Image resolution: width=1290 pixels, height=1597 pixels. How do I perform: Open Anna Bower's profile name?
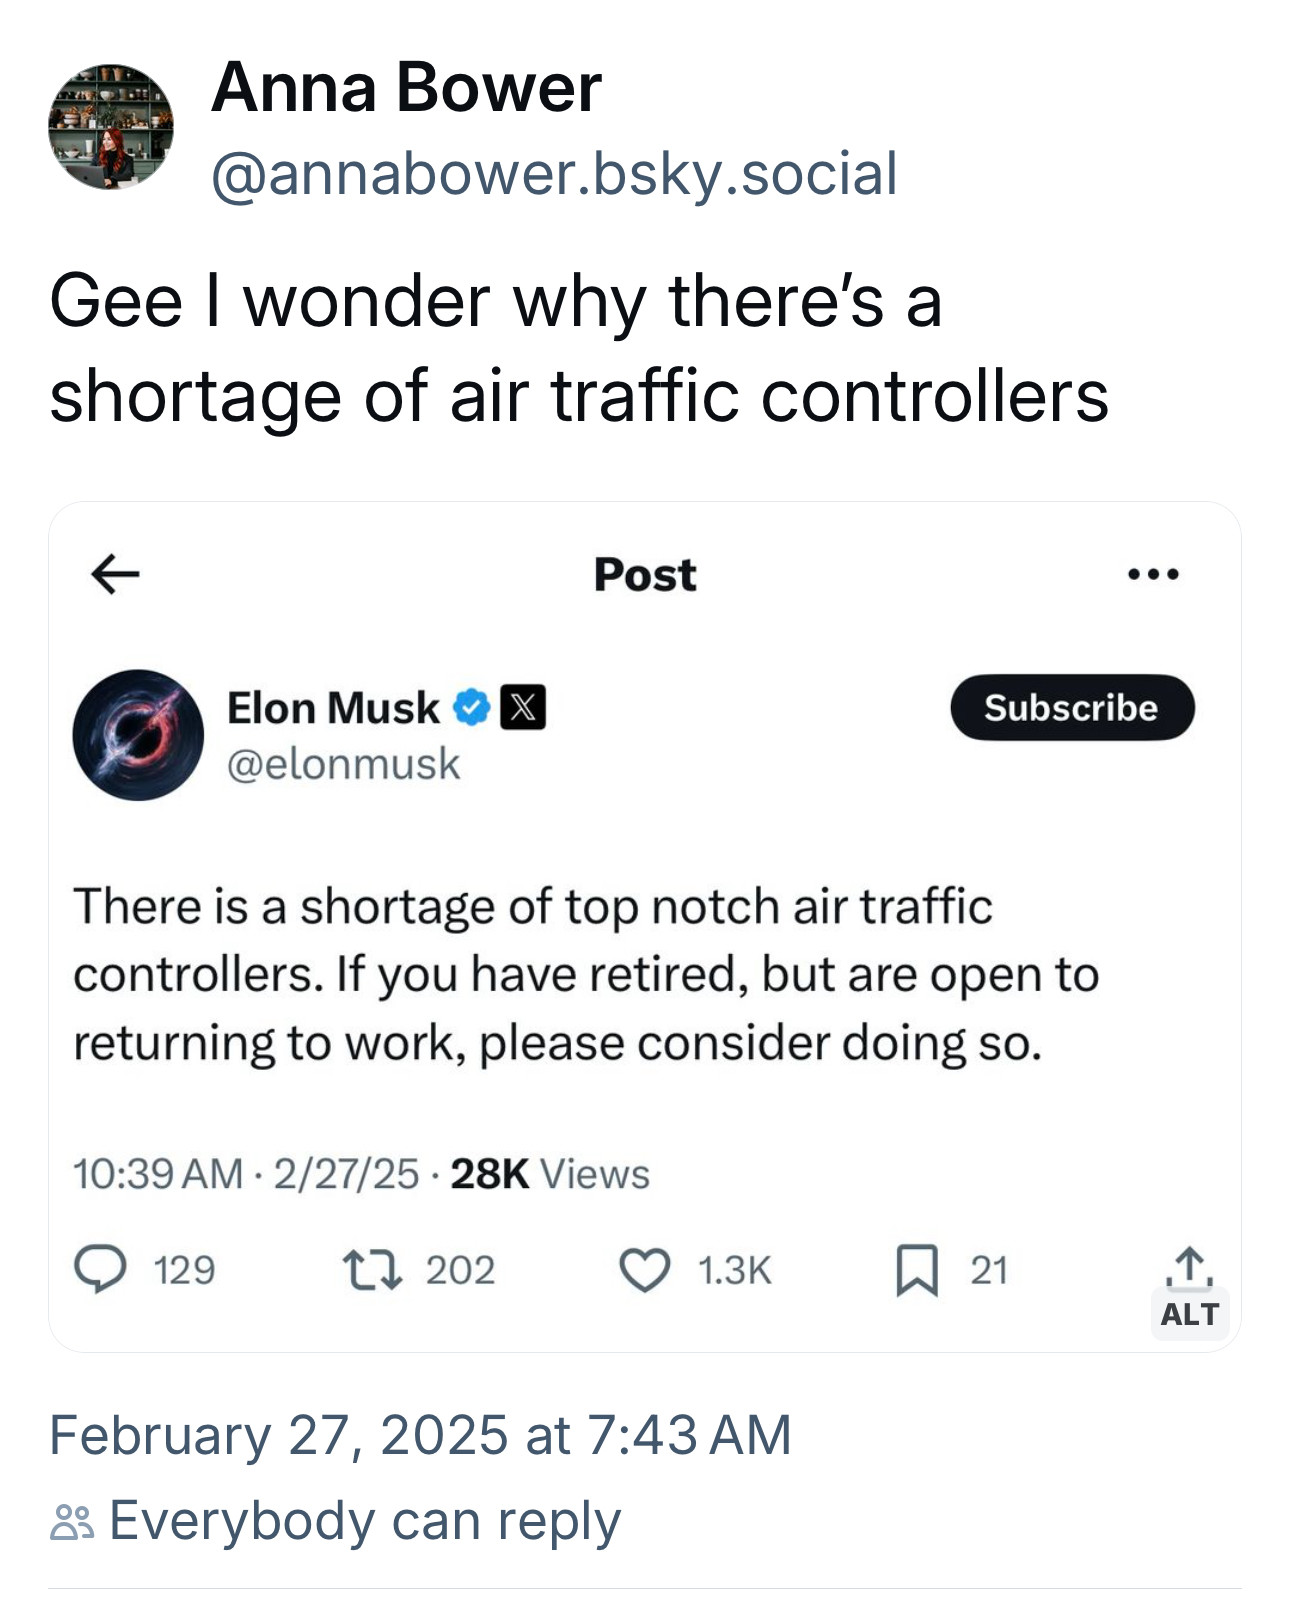406,88
